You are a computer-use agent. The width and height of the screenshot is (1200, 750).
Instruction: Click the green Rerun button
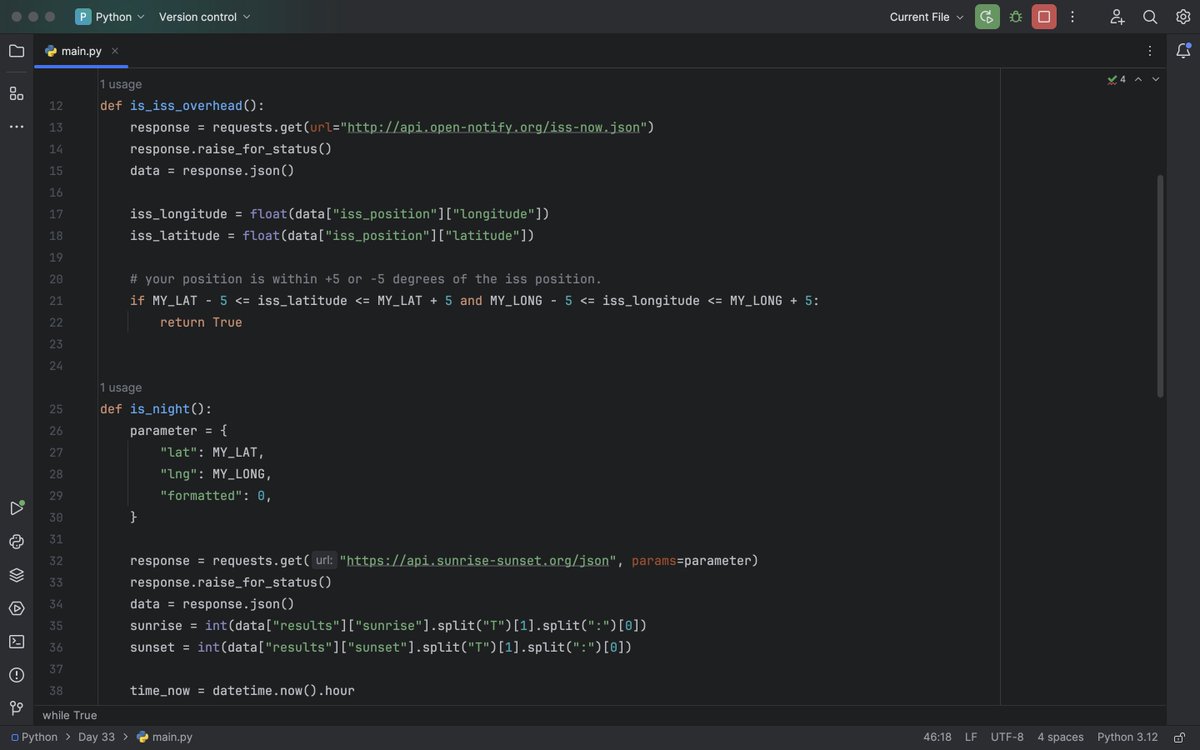point(987,17)
